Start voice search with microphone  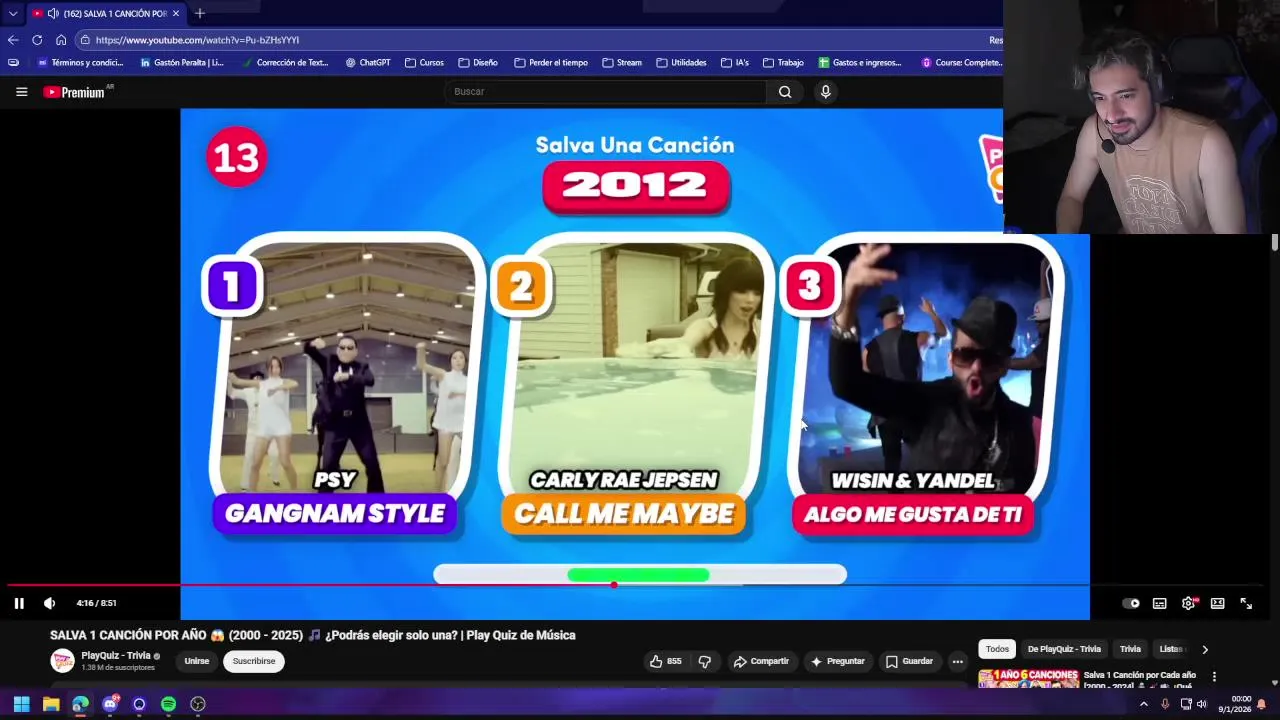pos(825,92)
